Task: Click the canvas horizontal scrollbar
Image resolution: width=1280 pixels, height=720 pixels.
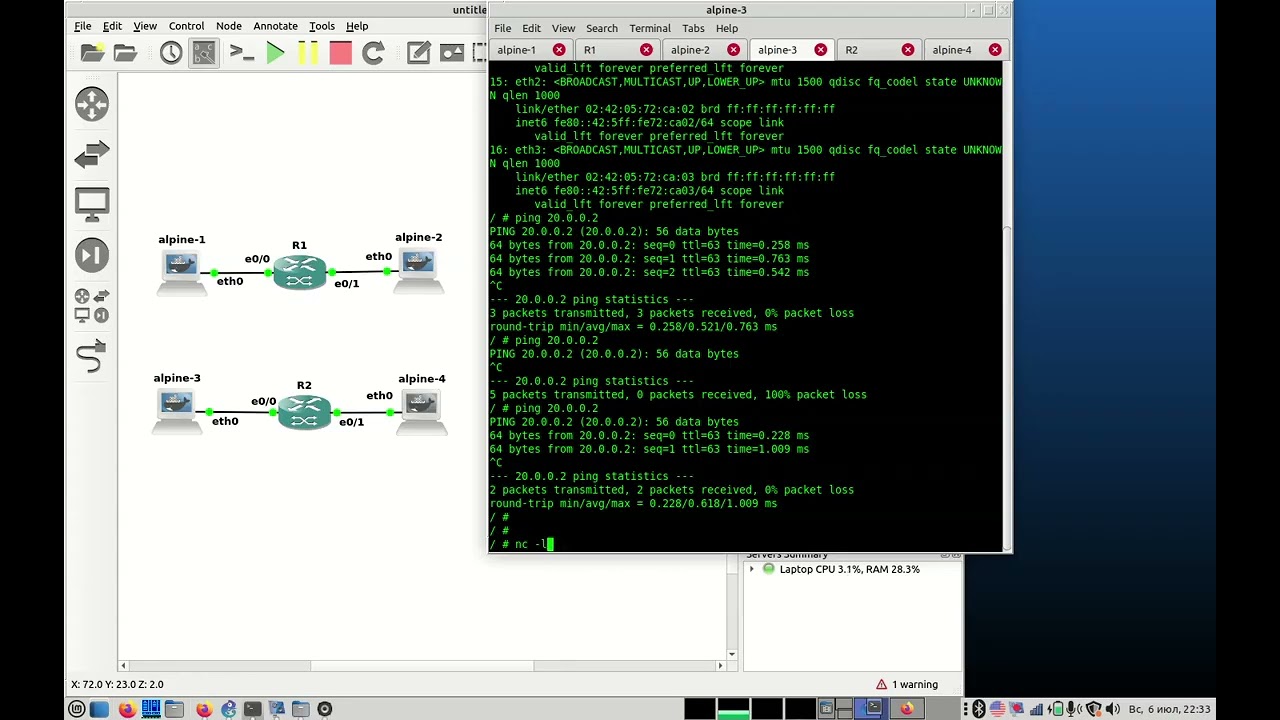Action: pyautogui.click(x=421, y=666)
